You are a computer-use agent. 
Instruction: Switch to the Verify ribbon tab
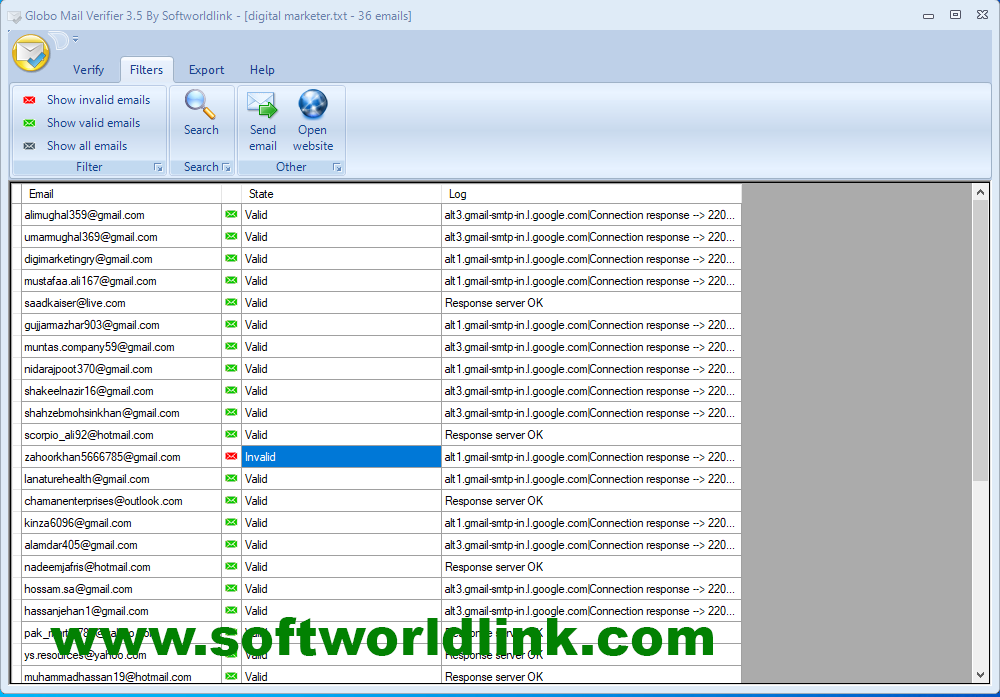coord(88,70)
